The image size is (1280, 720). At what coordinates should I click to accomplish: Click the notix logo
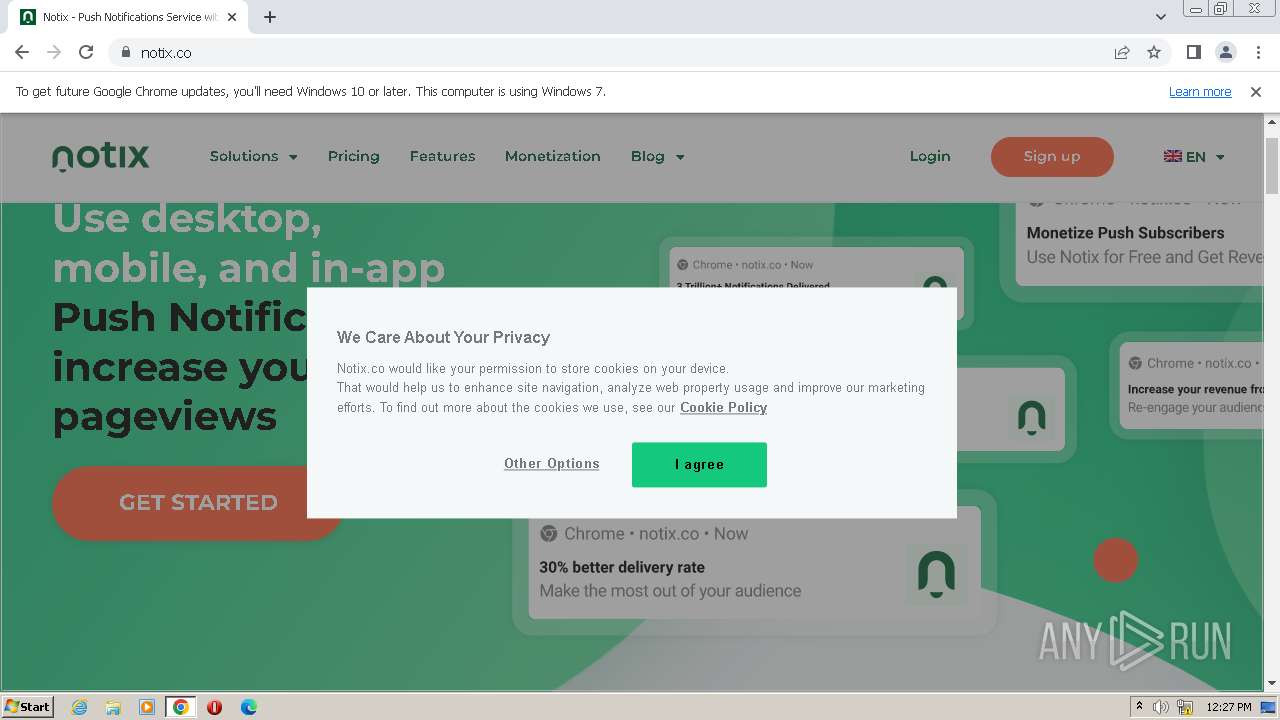100,157
